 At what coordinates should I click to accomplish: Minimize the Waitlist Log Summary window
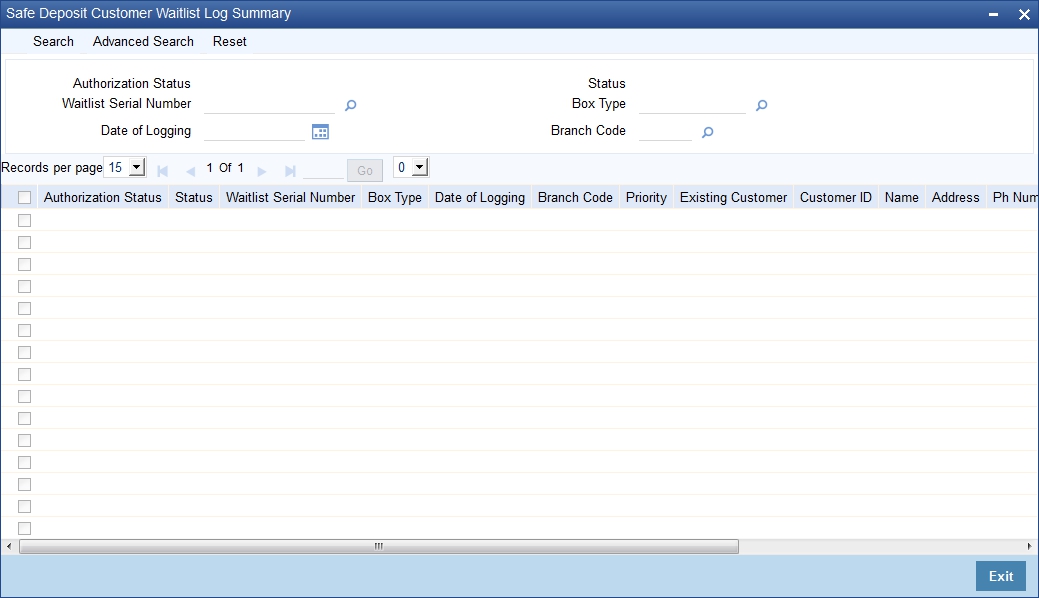tap(993, 14)
